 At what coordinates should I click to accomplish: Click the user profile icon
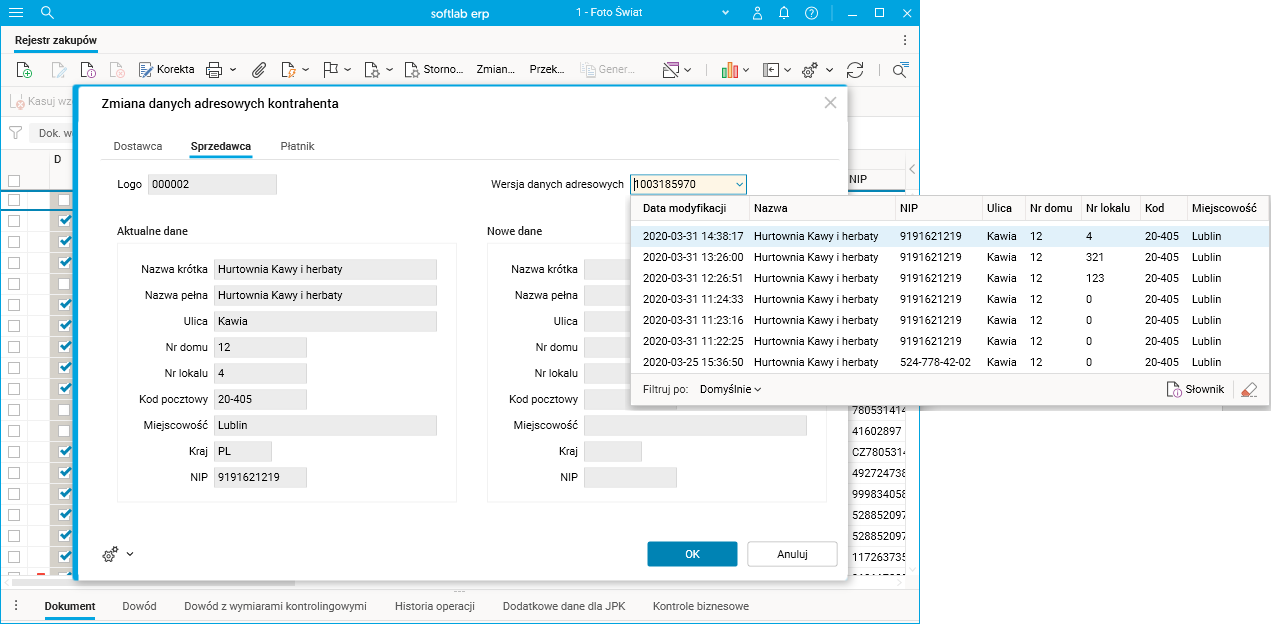coord(757,13)
